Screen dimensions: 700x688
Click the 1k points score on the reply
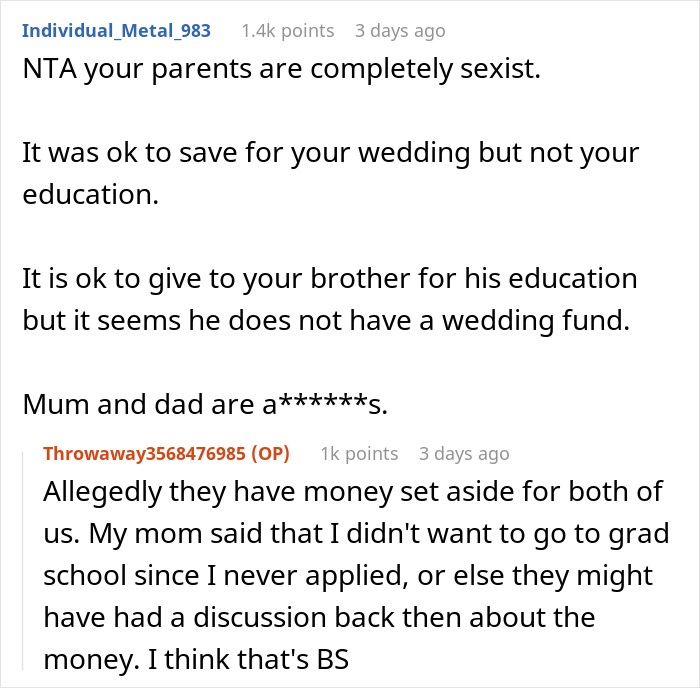[x=359, y=453]
